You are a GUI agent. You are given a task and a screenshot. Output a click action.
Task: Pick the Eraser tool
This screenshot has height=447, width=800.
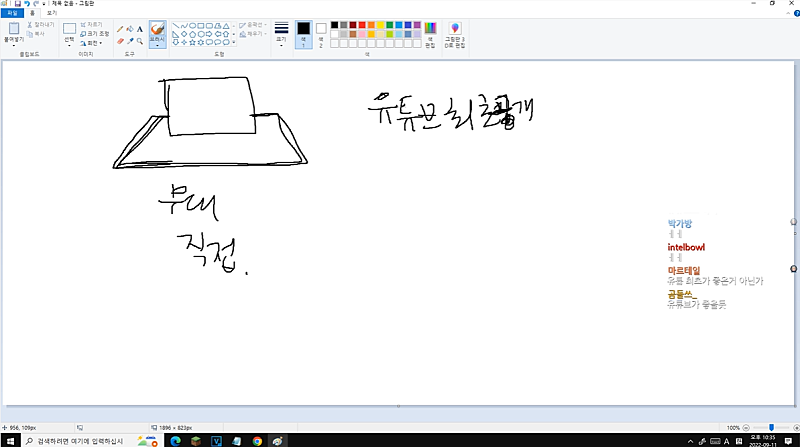coord(120,41)
